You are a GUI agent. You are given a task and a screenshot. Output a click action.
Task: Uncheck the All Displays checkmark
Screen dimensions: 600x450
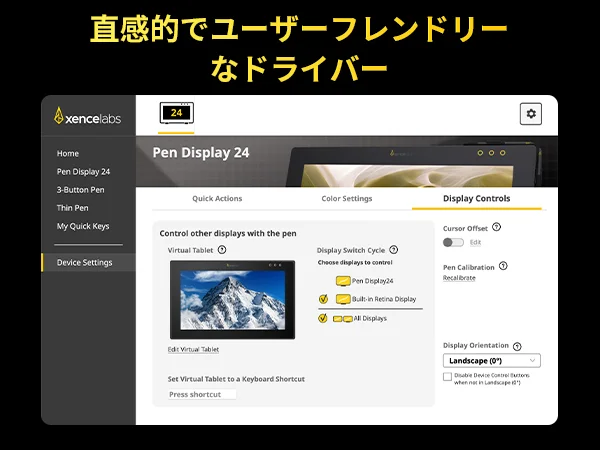(x=323, y=318)
